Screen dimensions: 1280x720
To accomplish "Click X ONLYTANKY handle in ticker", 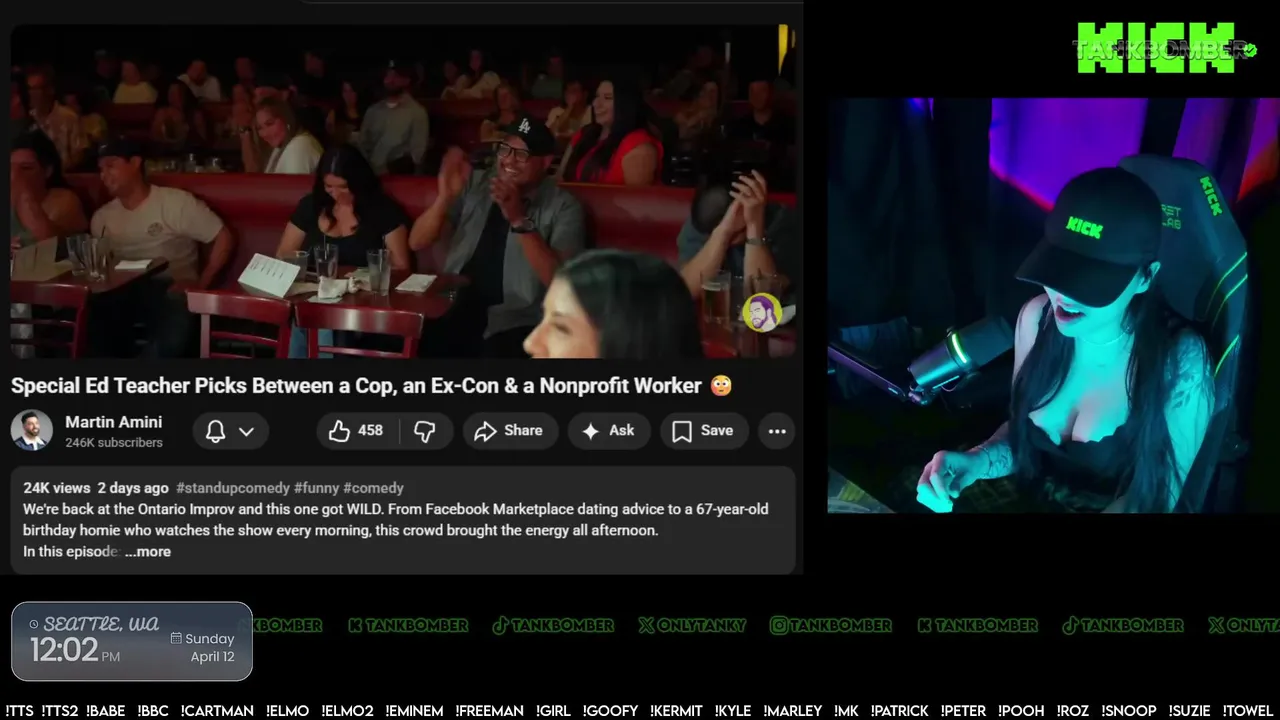I will point(692,625).
